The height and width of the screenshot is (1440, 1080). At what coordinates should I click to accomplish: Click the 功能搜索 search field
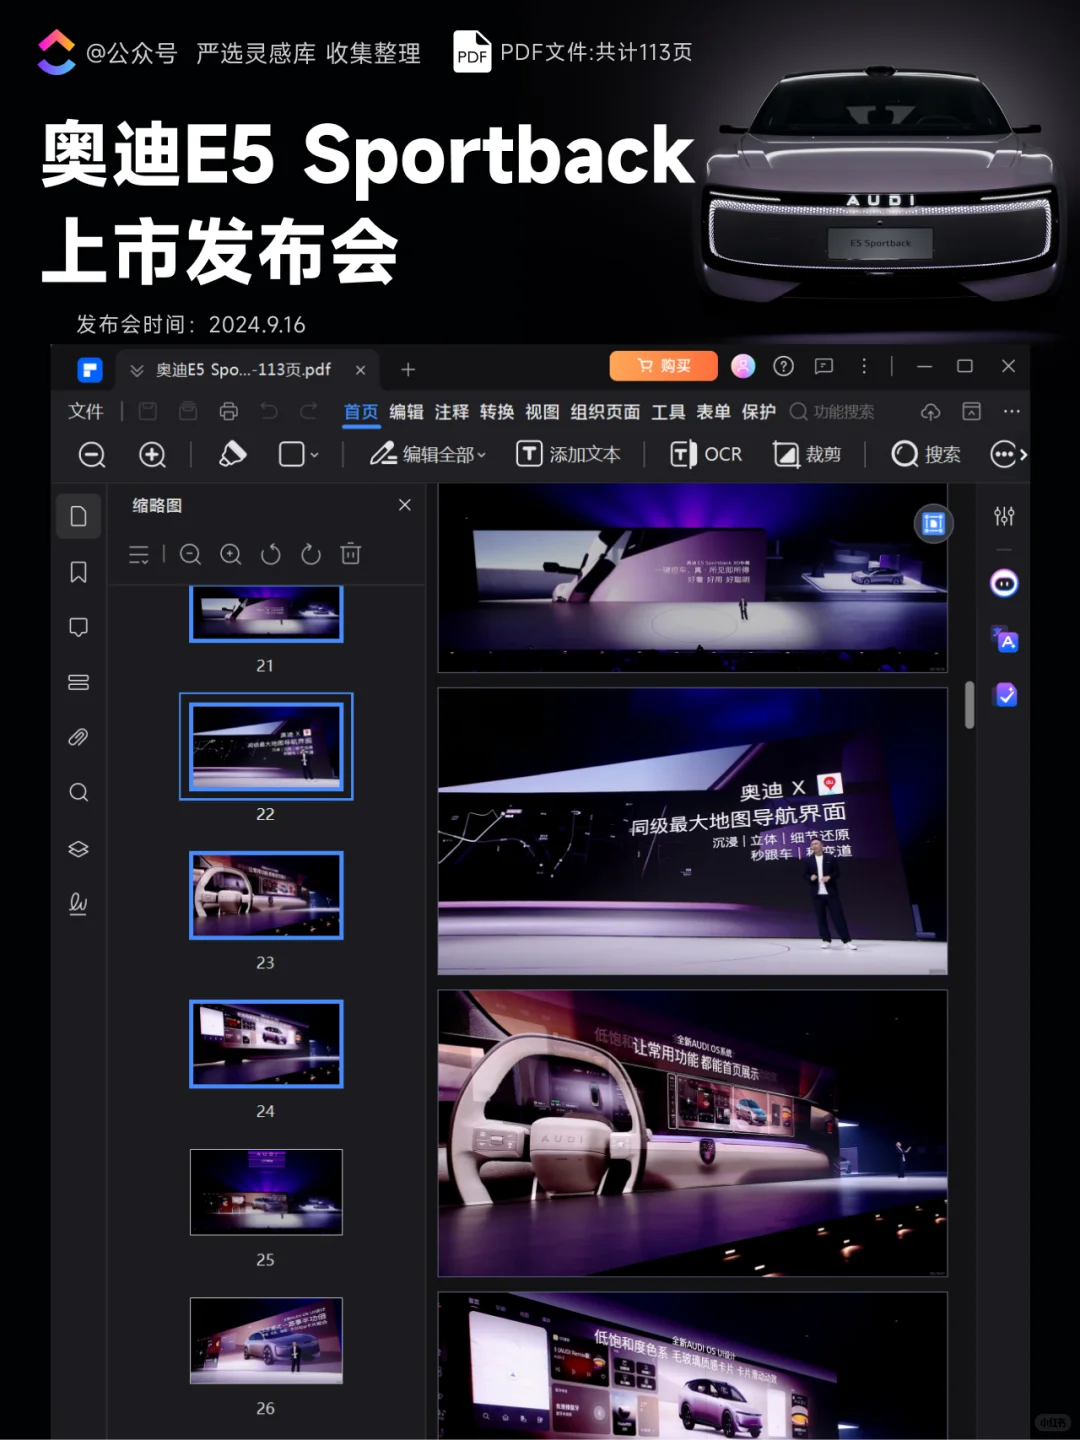[x=832, y=412]
